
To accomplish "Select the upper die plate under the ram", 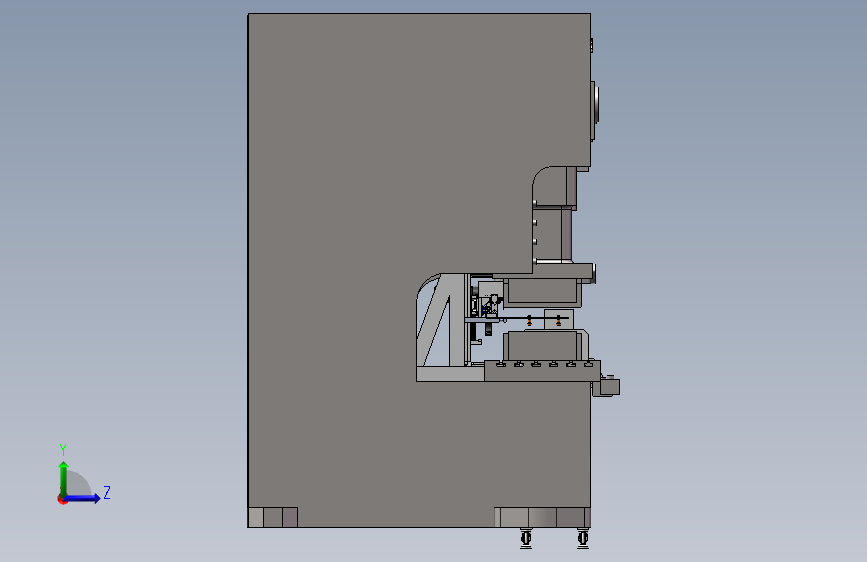I will [x=543, y=293].
